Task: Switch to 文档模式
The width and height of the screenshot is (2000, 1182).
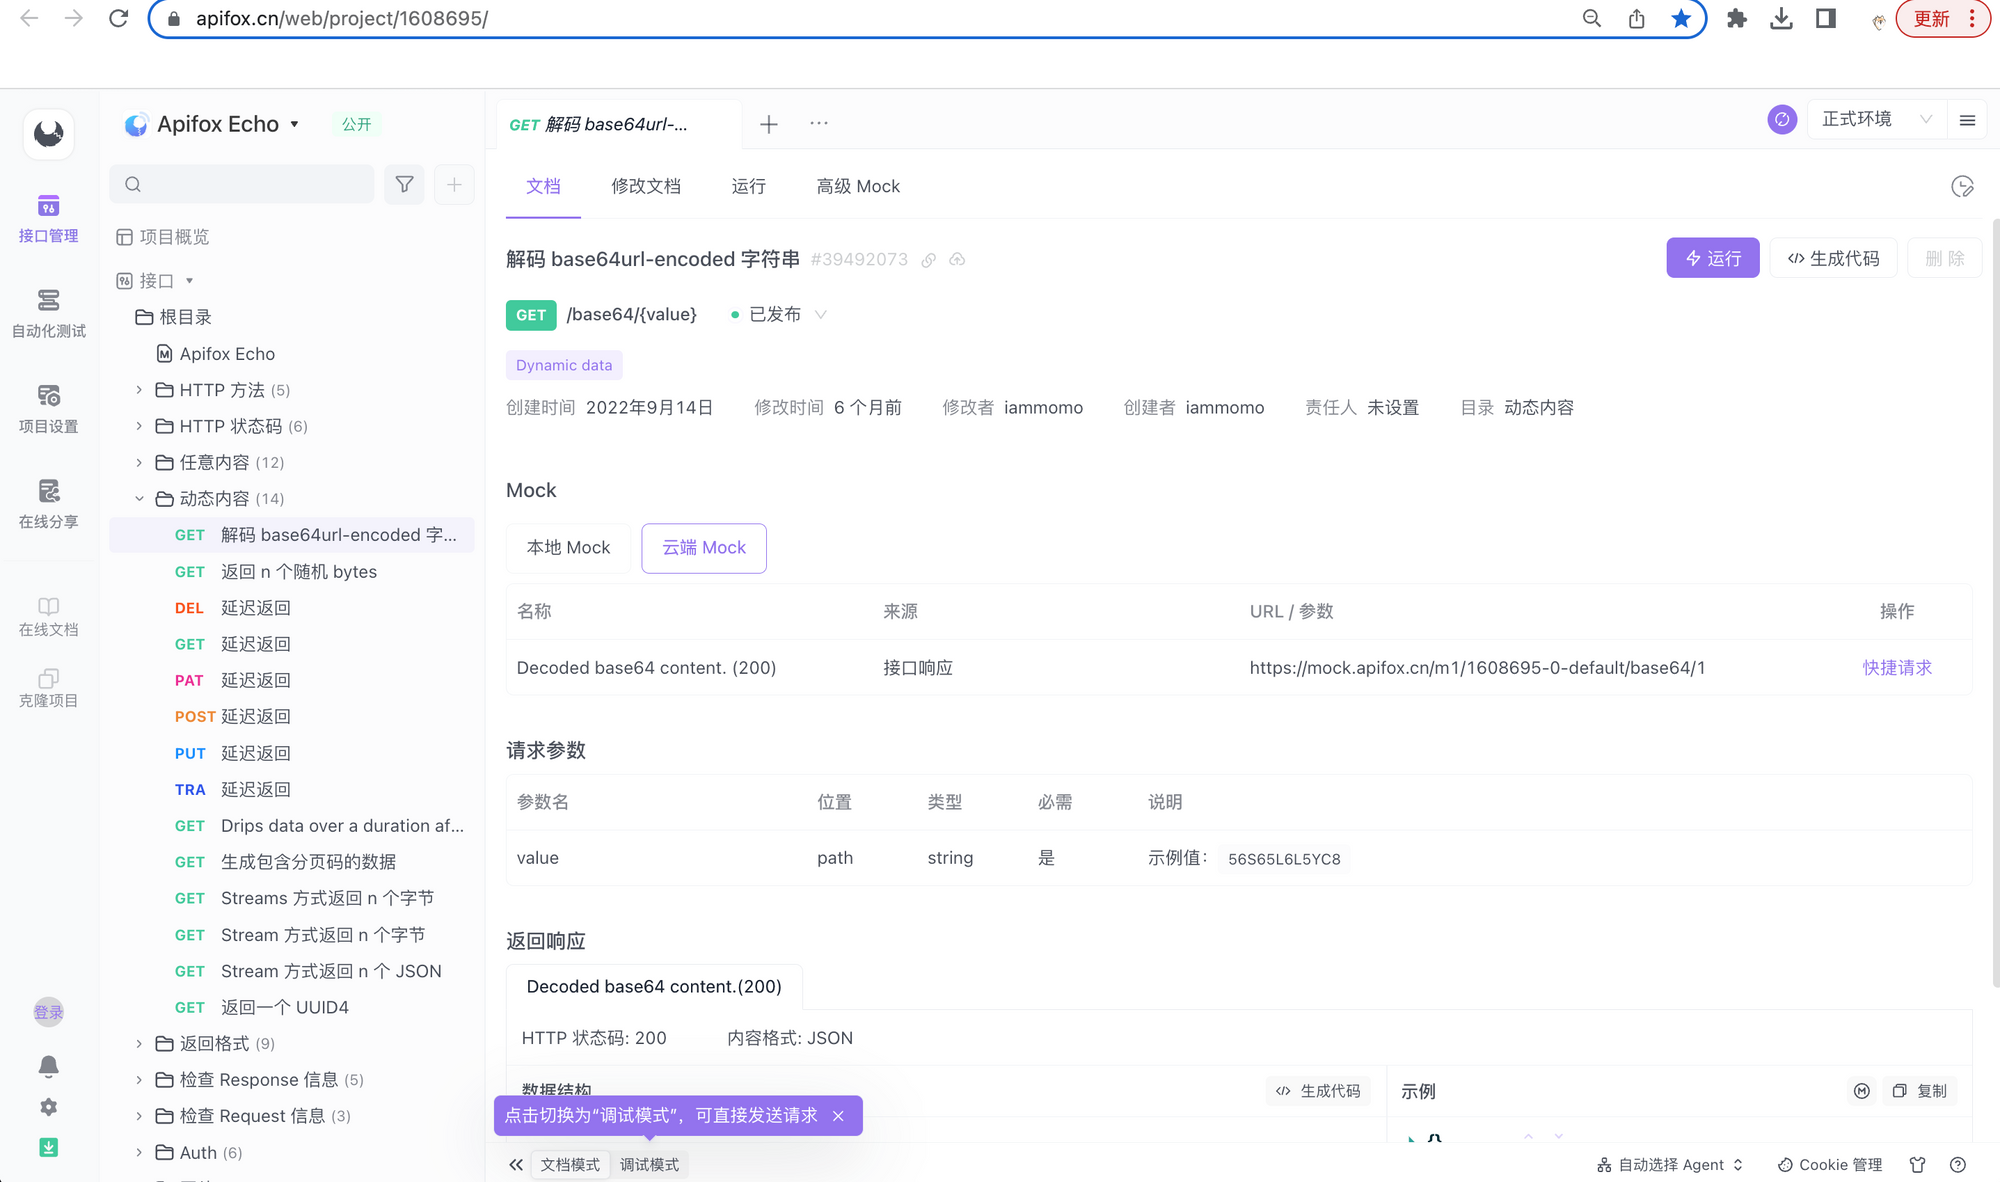Action: coord(570,1165)
